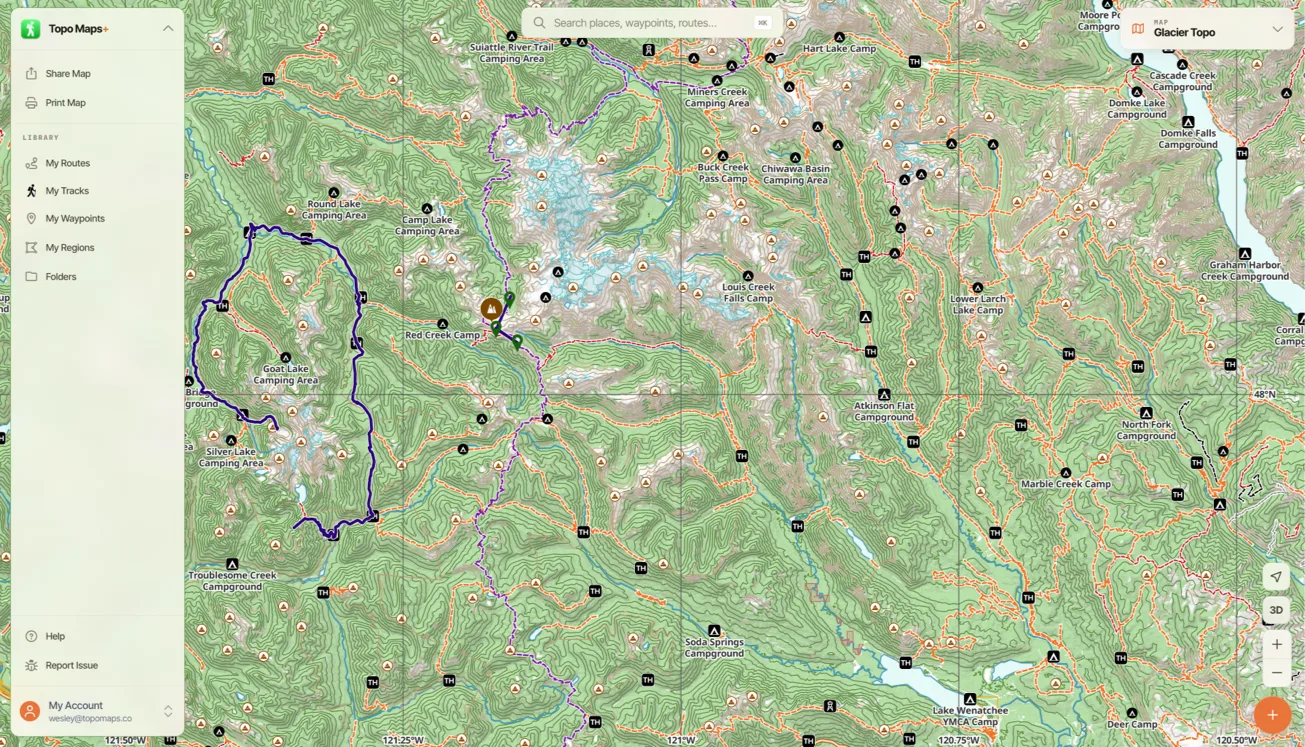Click Cascade Creek Campground label
Image resolution: width=1305 pixels, height=747 pixels.
tap(1182, 81)
